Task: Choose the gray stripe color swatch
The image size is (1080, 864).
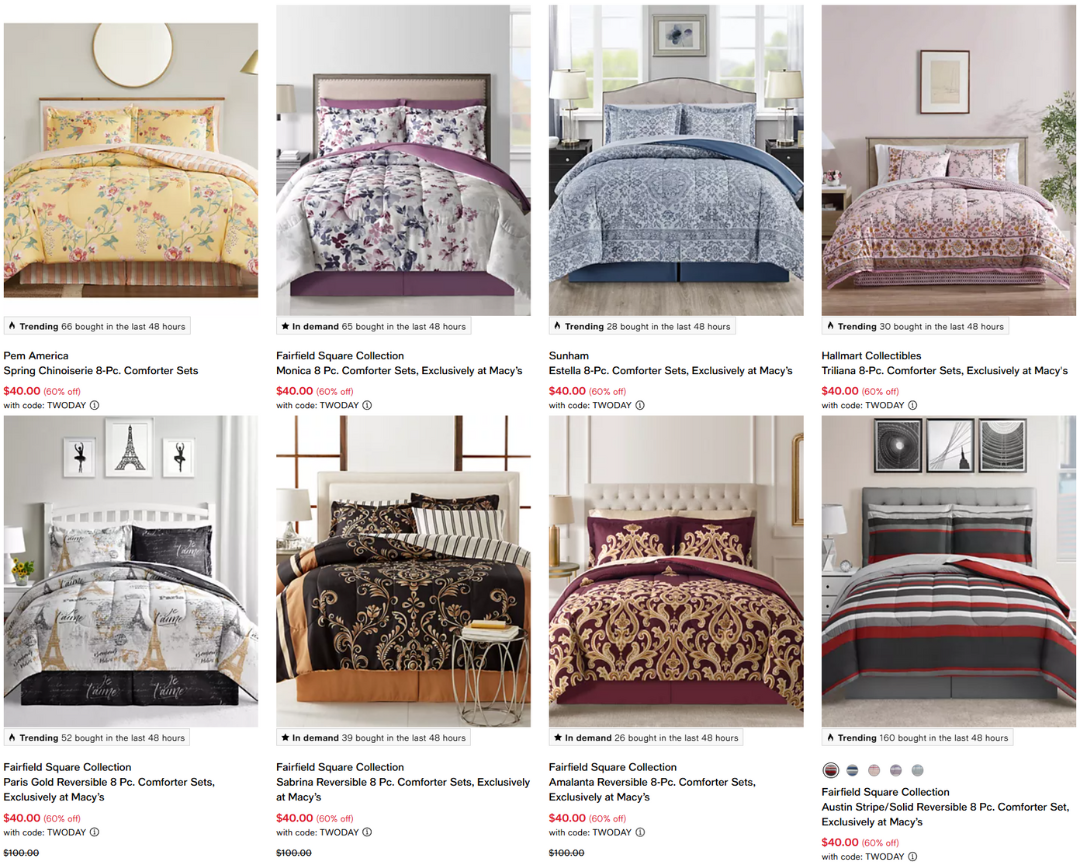Action: 917,770
